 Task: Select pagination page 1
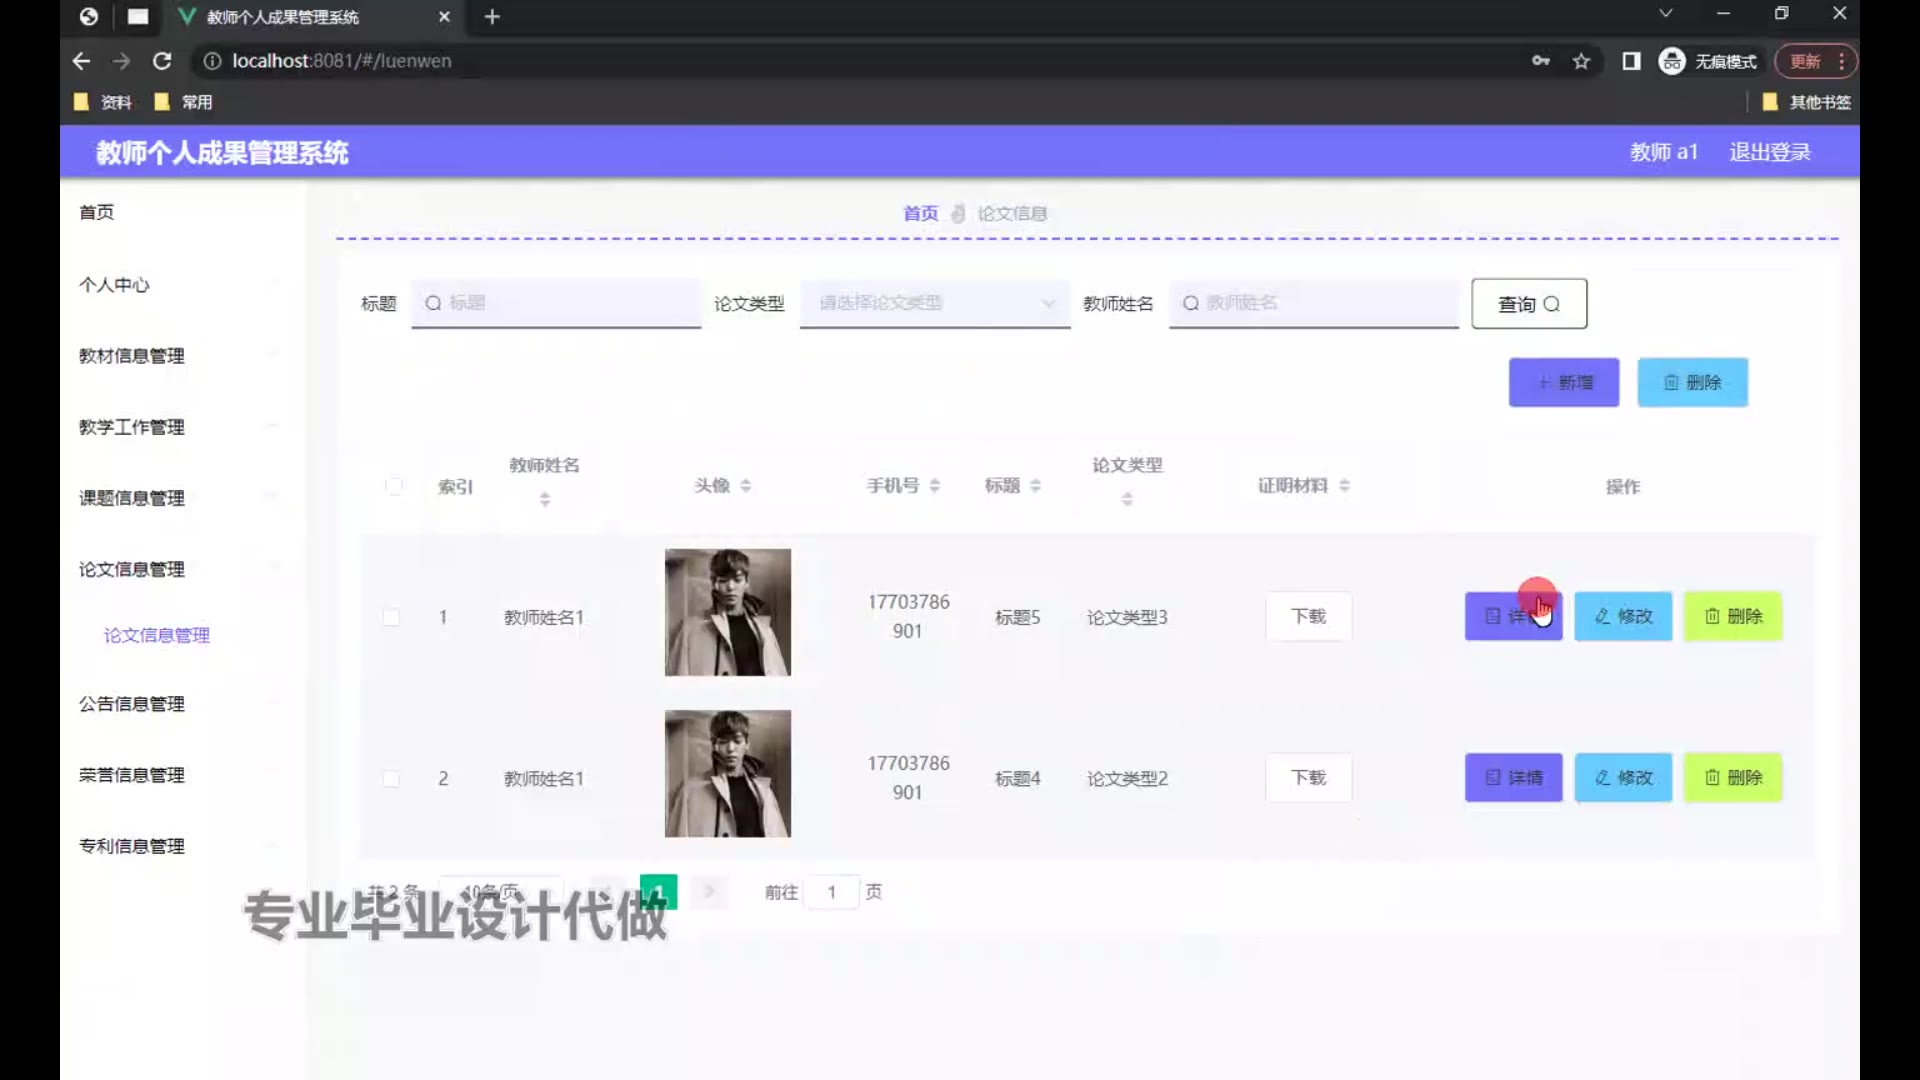pyautogui.click(x=658, y=892)
